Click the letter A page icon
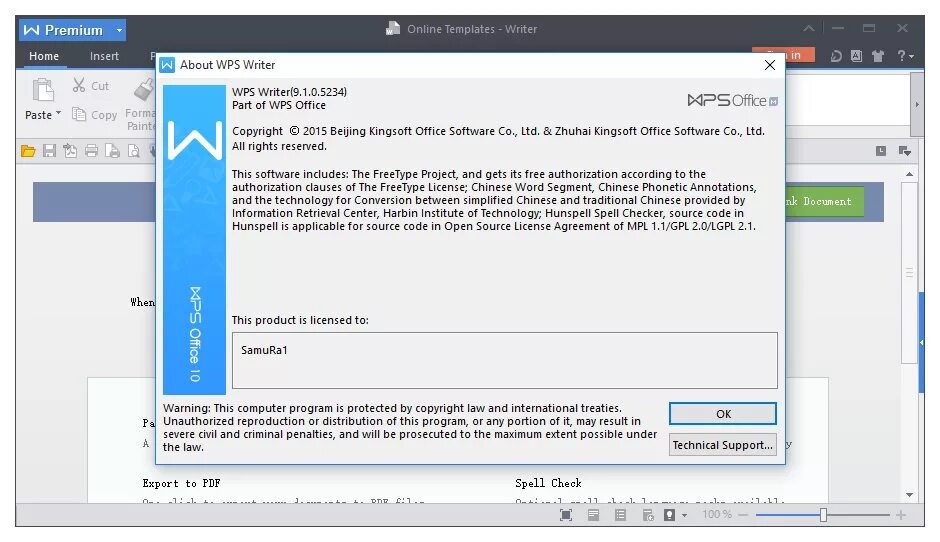The width and height of the screenshot is (940, 542). tap(857, 56)
